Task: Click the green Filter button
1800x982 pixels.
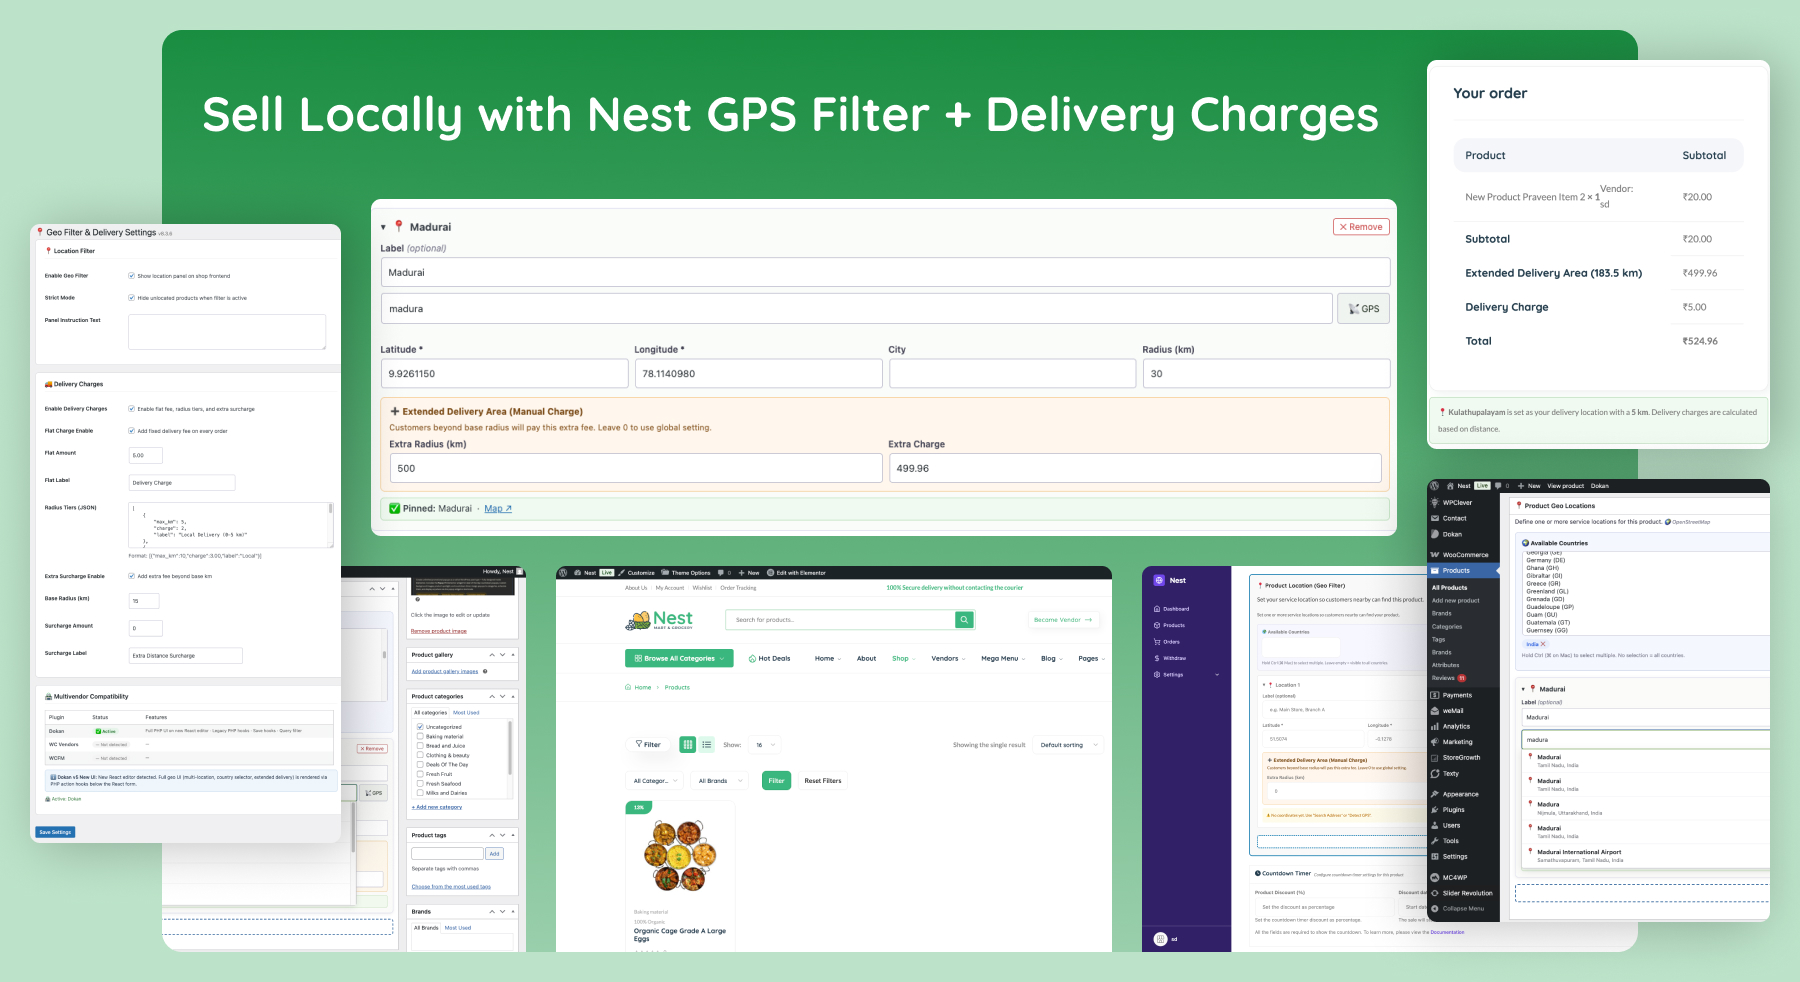Action: tap(776, 781)
